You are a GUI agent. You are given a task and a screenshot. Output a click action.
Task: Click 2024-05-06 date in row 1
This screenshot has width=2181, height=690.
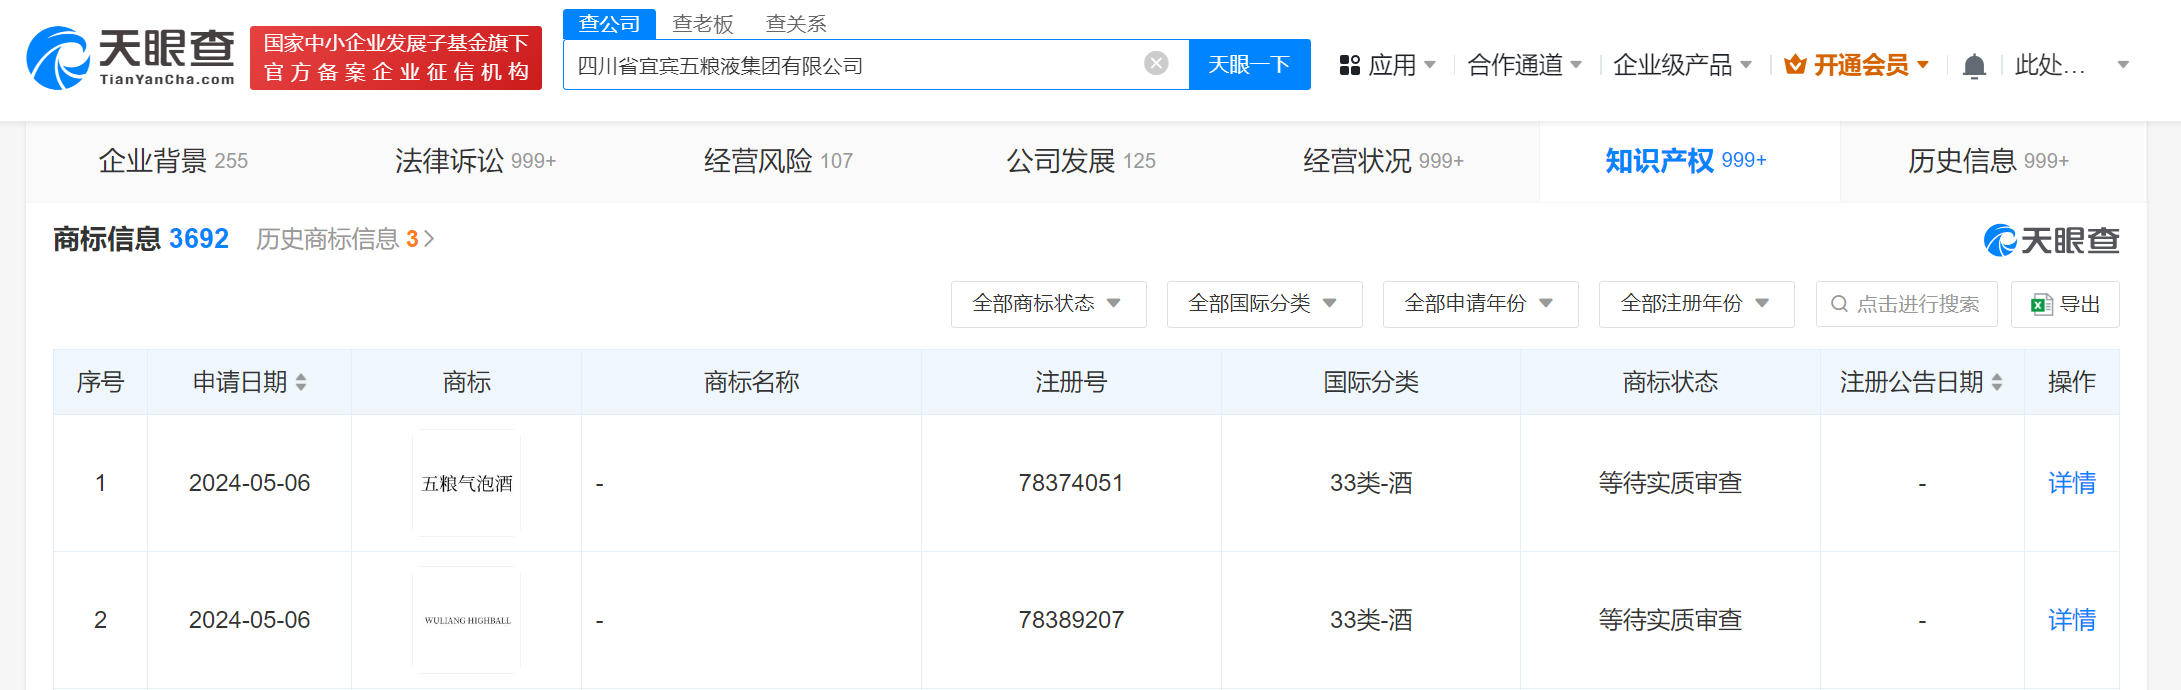point(249,483)
